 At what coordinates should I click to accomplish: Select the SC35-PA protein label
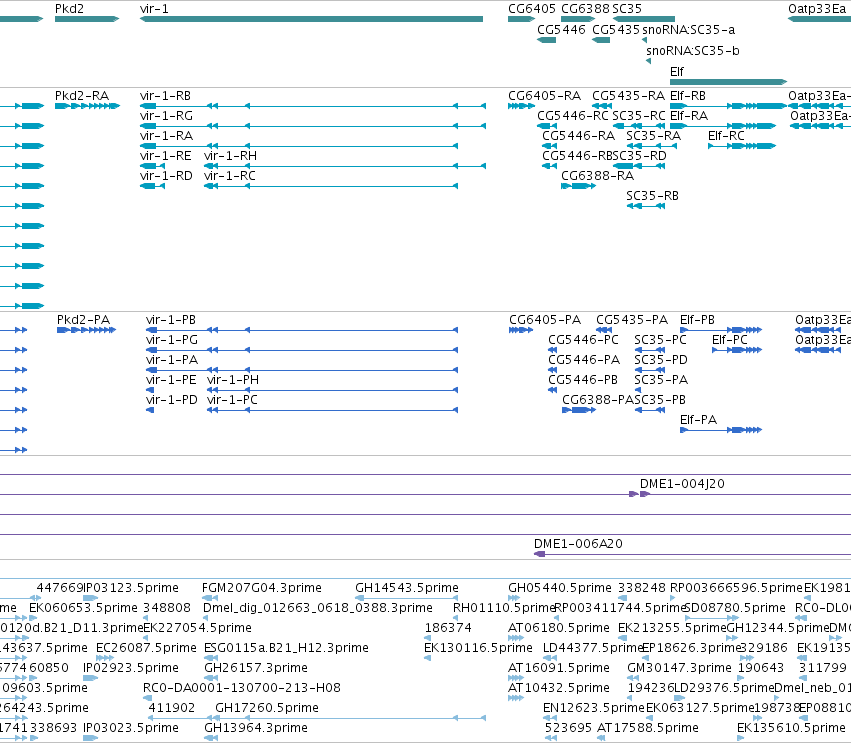661,380
